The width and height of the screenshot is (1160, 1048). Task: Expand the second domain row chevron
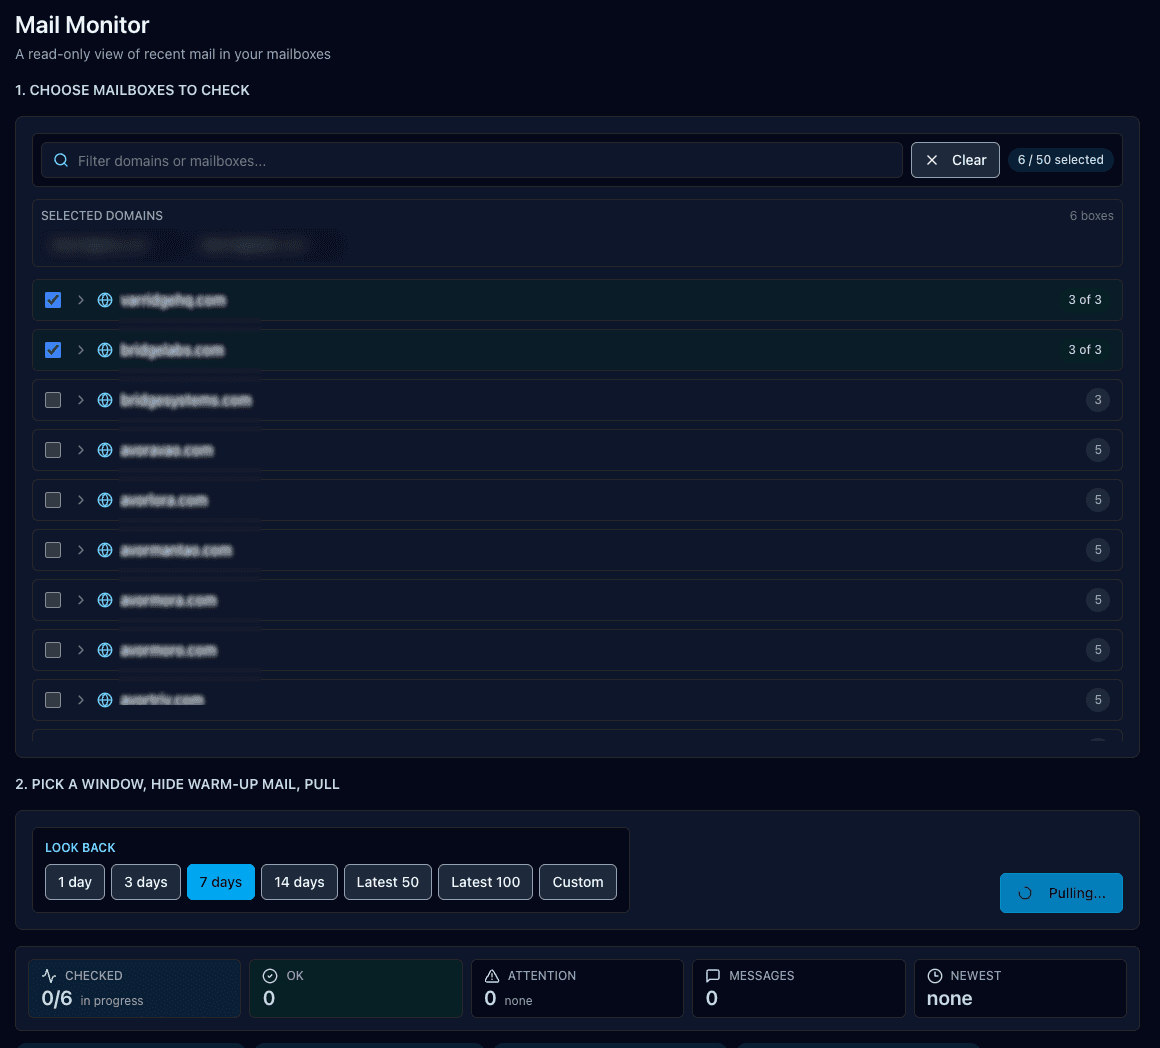tap(81, 350)
